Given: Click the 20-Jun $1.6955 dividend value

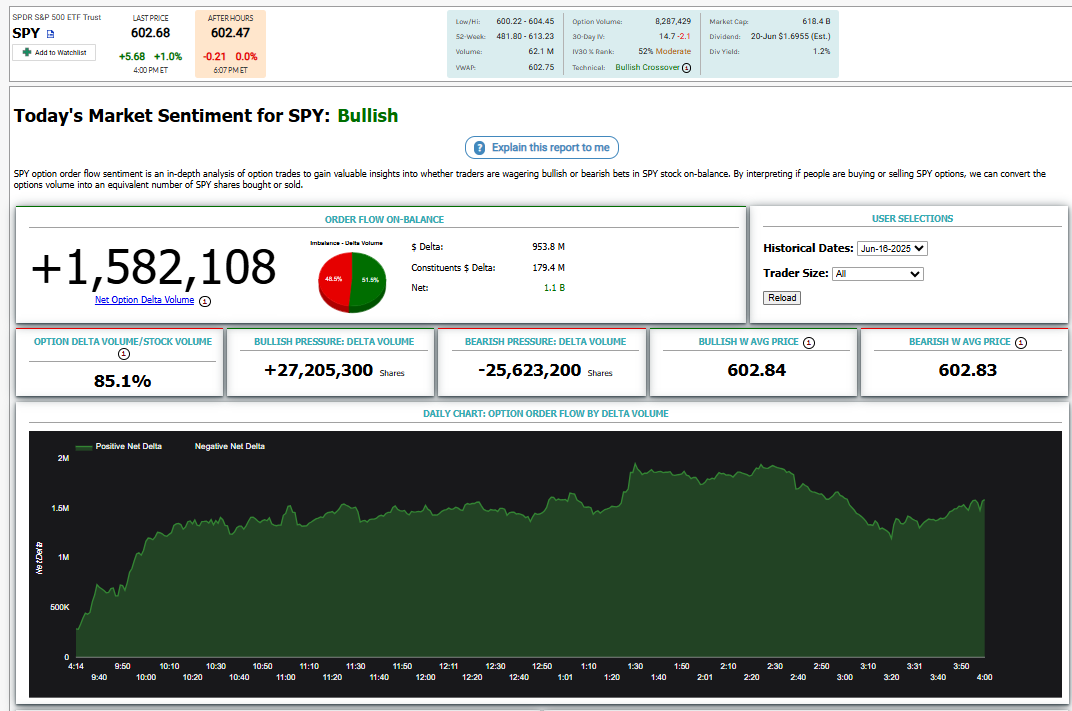Looking at the screenshot, I should coord(790,36).
